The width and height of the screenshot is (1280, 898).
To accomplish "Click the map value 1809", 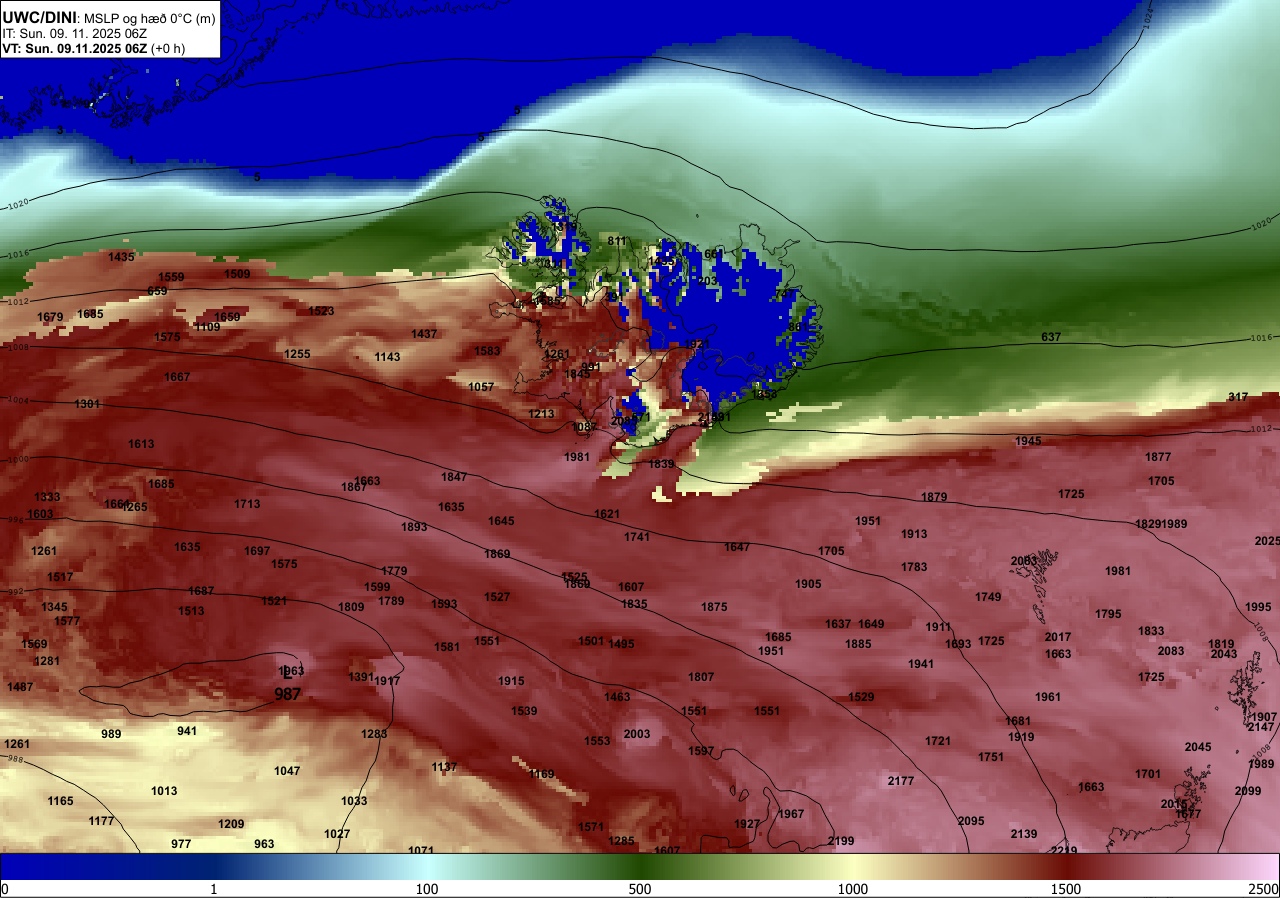I will [351, 607].
